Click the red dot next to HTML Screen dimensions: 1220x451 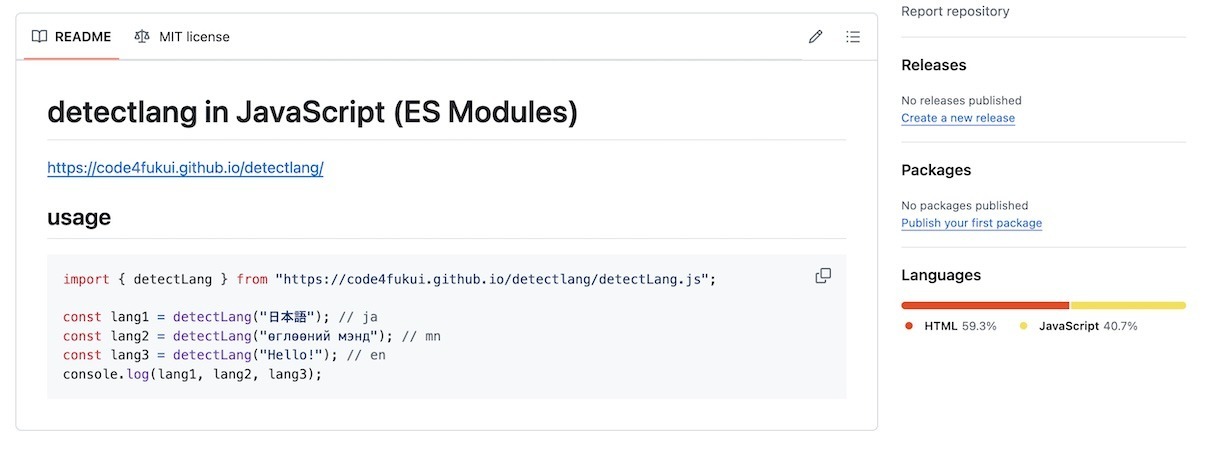pos(909,326)
